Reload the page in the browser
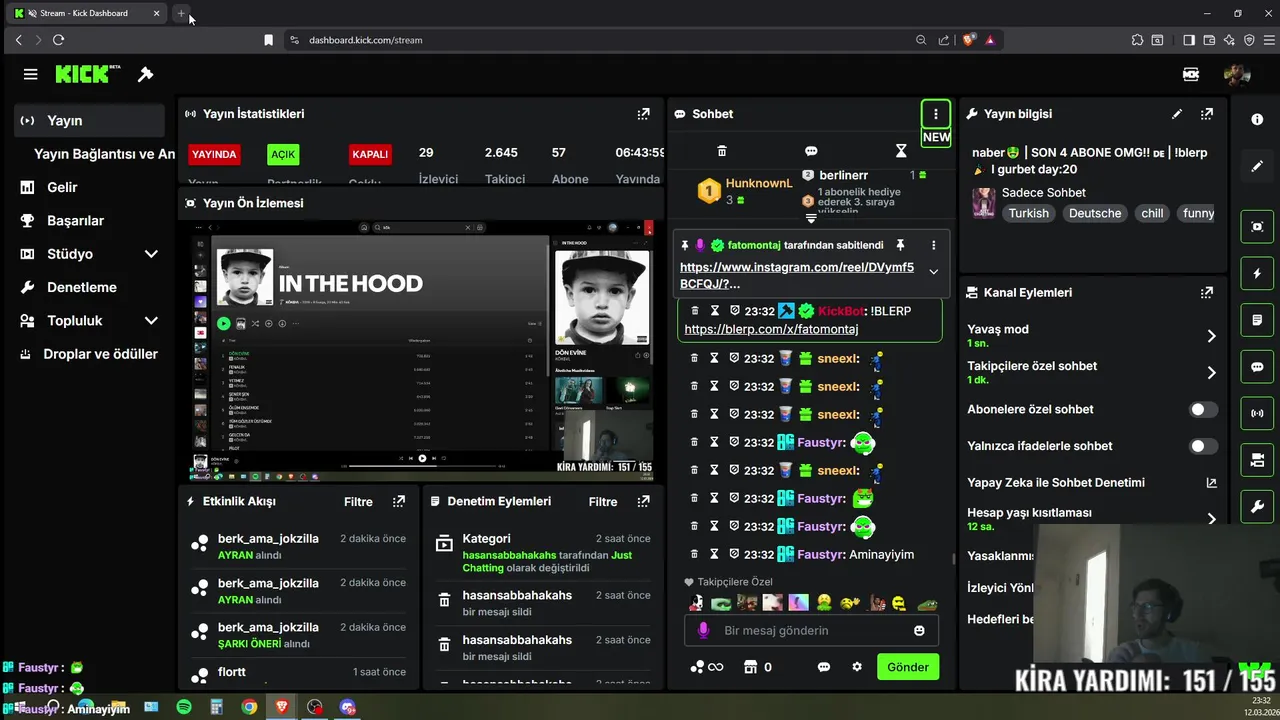Image resolution: width=1280 pixels, height=720 pixels. 58,40
